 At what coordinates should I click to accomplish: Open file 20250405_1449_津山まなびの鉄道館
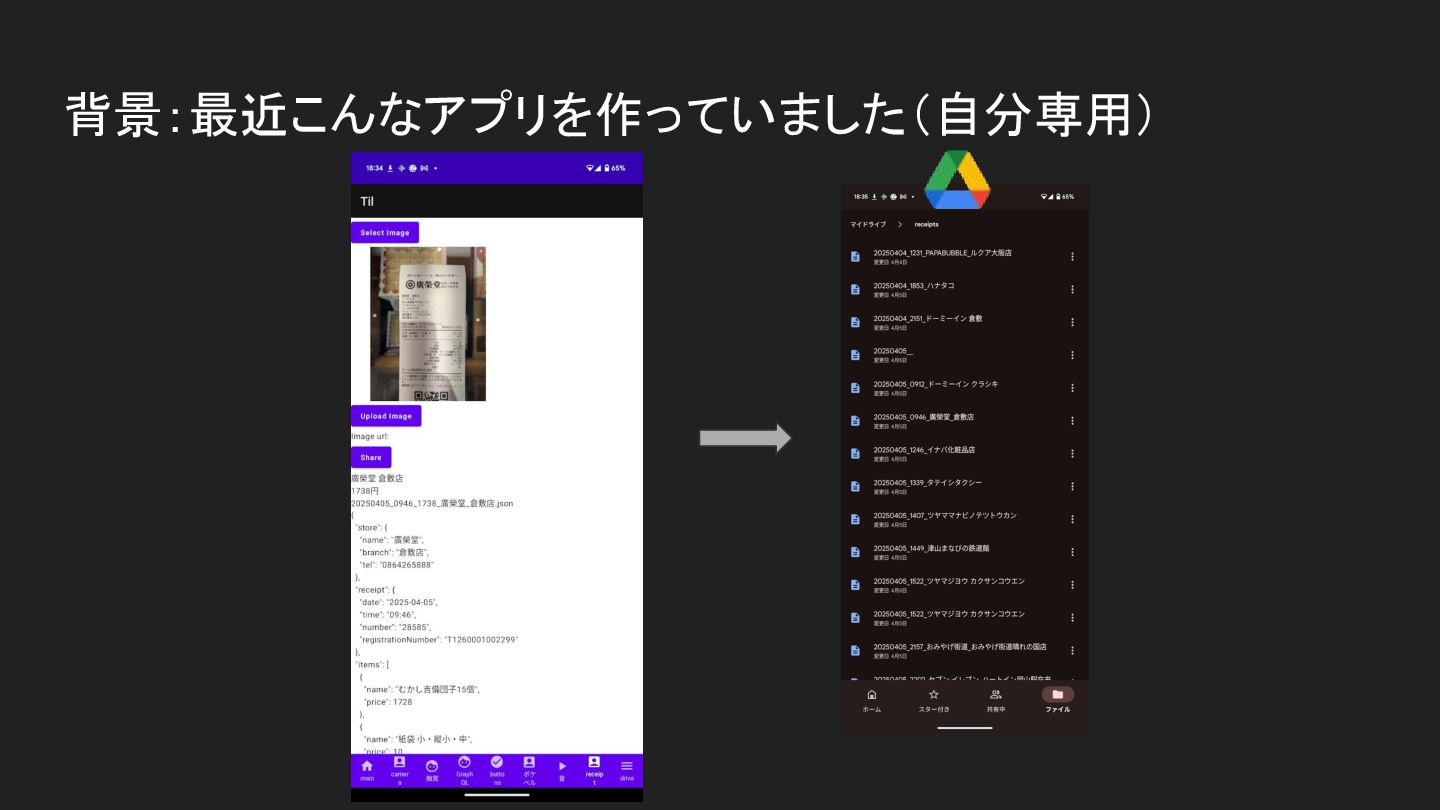coord(964,552)
